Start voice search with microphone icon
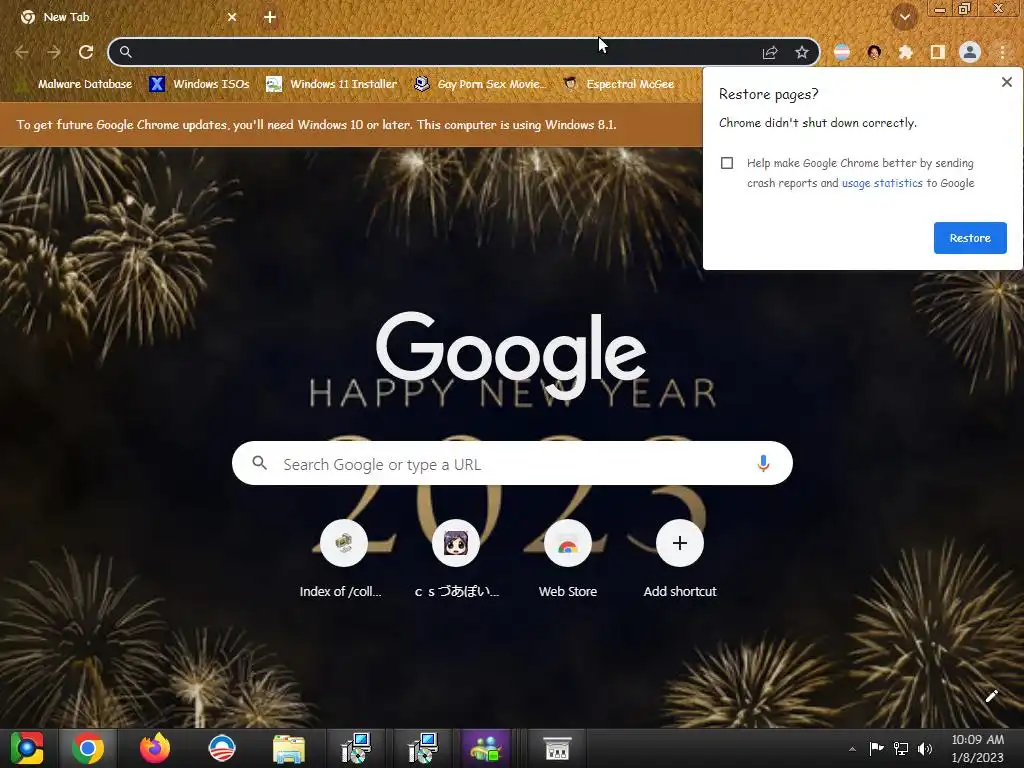 tap(763, 464)
